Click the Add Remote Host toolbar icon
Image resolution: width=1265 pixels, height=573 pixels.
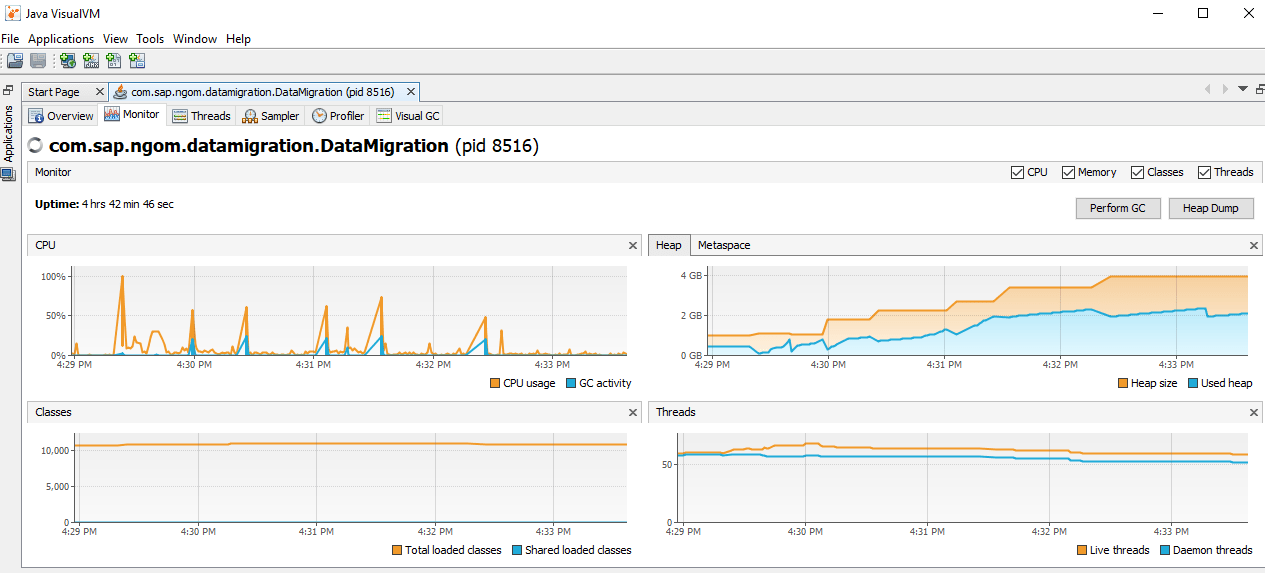point(68,61)
